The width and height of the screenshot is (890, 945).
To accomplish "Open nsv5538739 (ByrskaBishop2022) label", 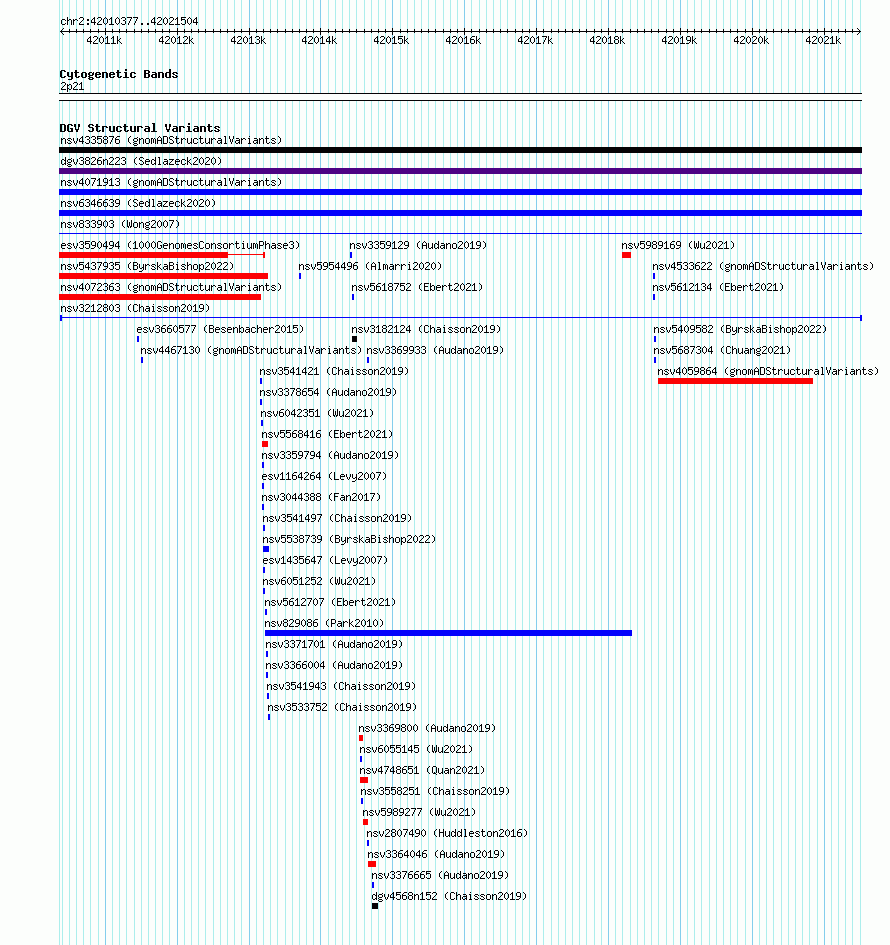I will point(349,539).
